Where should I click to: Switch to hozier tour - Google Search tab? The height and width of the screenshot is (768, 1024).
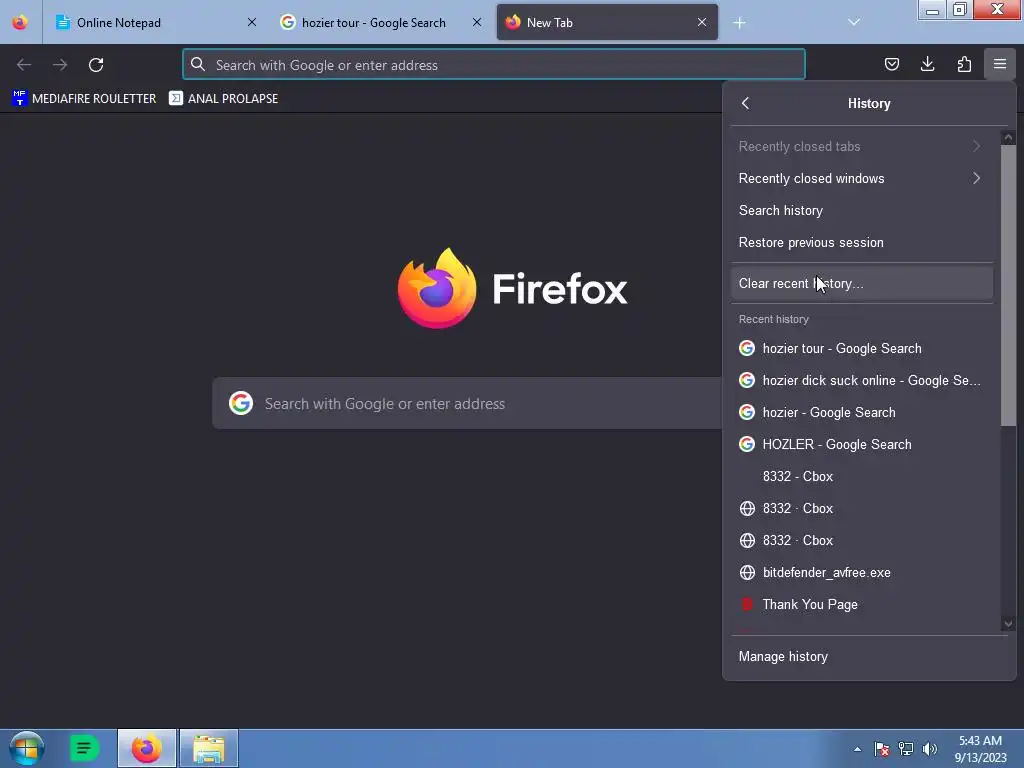click(381, 22)
